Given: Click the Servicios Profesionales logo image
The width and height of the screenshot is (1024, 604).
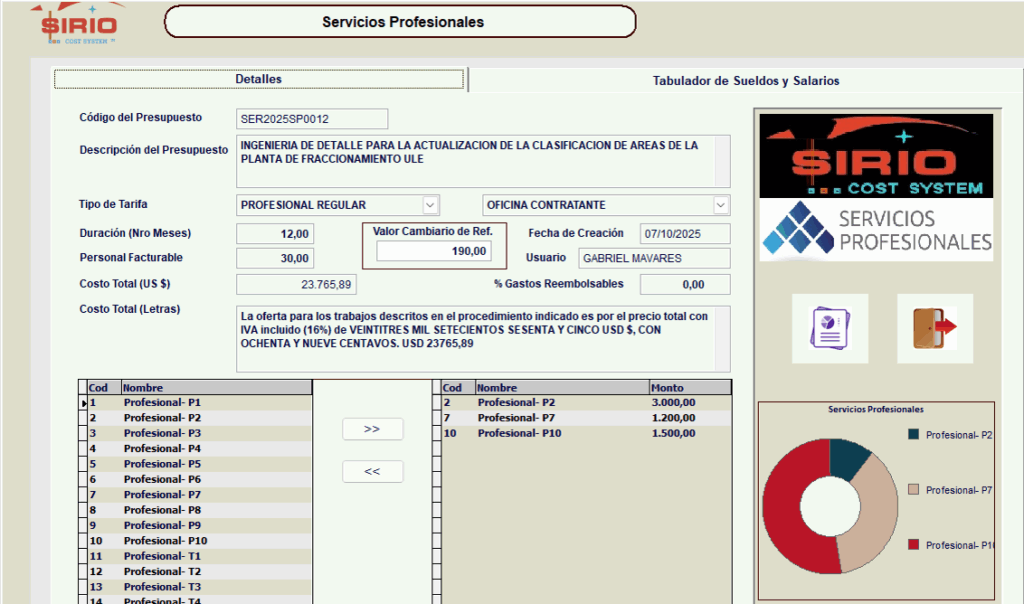Looking at the screenshot, I should click(876, 230).
